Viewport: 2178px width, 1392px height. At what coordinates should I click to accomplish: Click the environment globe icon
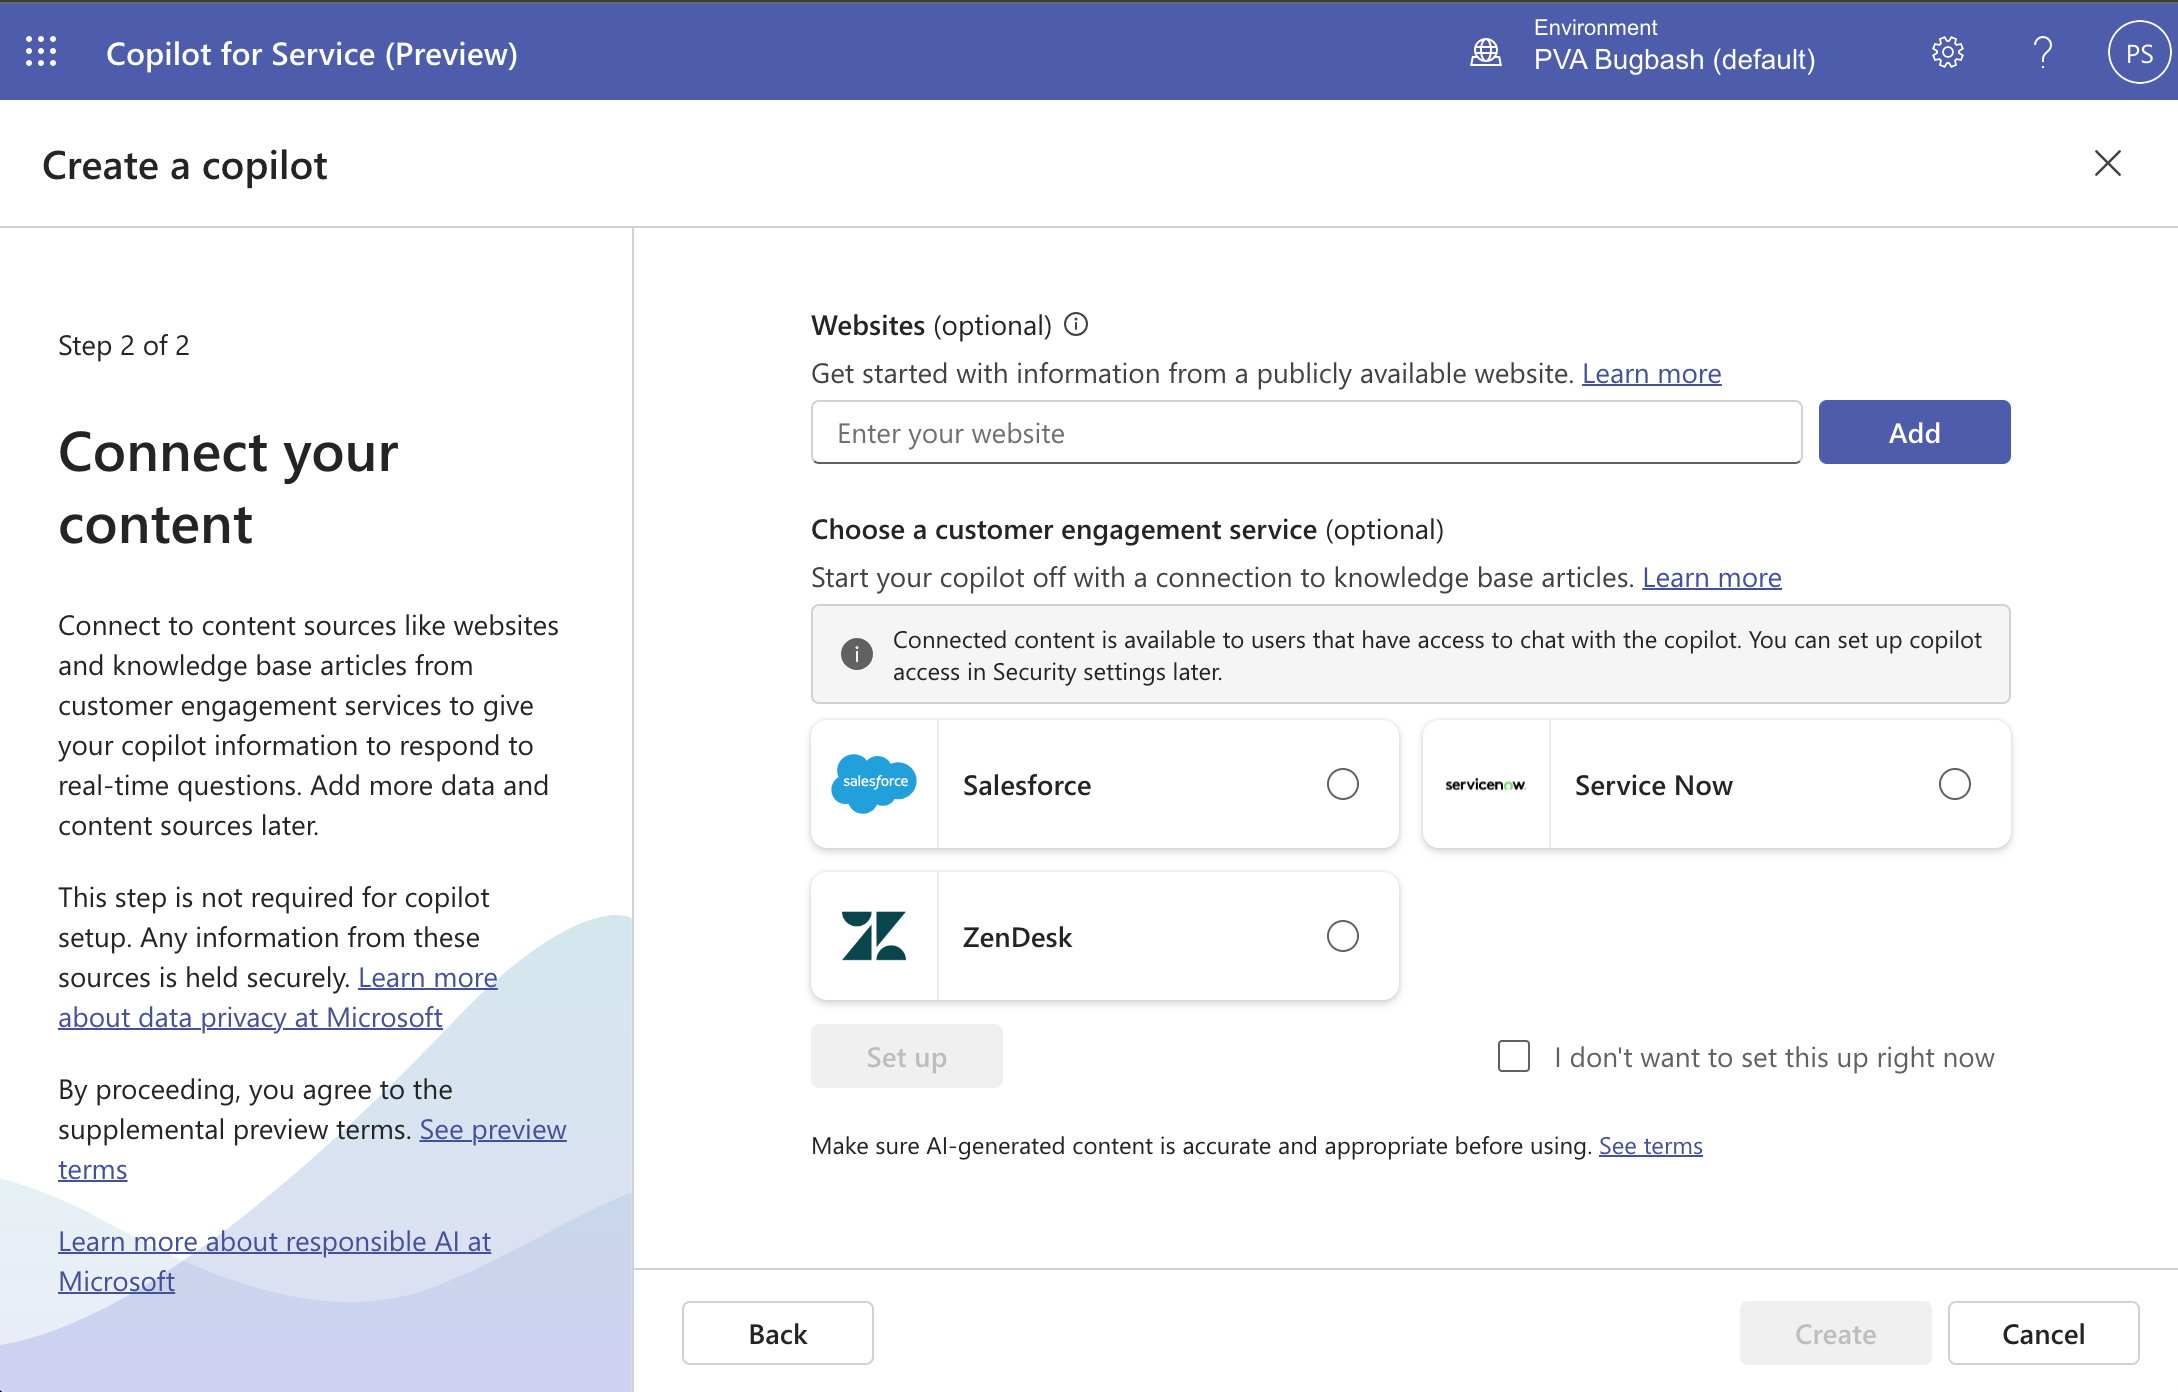pyautogui.click(x=1487, y=51)
